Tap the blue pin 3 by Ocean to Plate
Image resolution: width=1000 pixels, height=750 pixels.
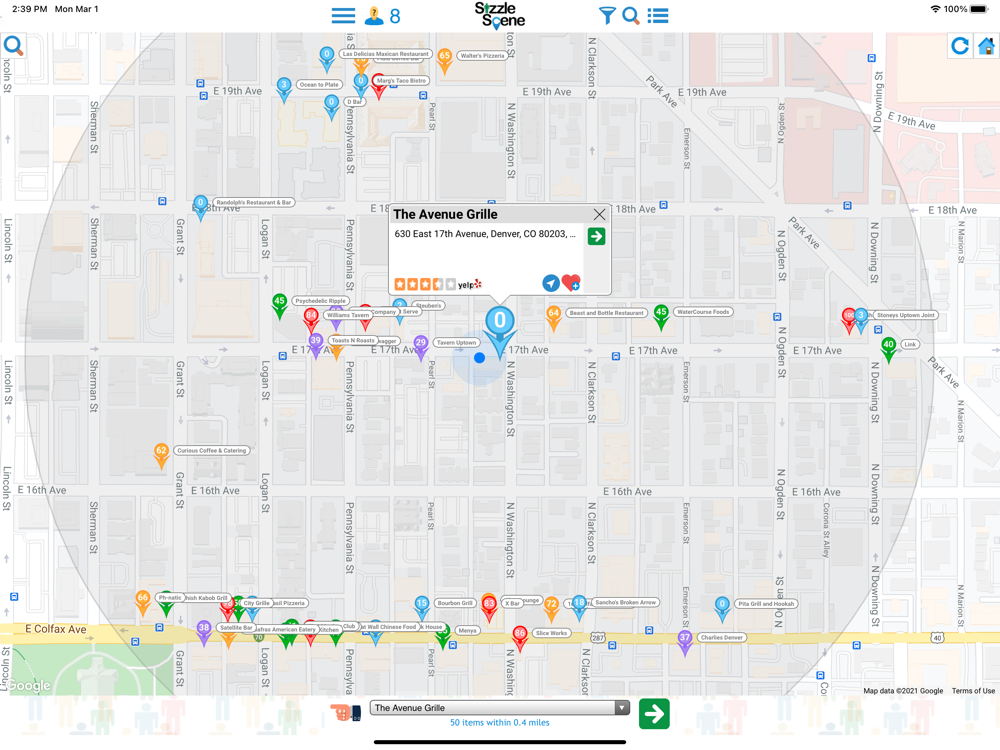284,89
